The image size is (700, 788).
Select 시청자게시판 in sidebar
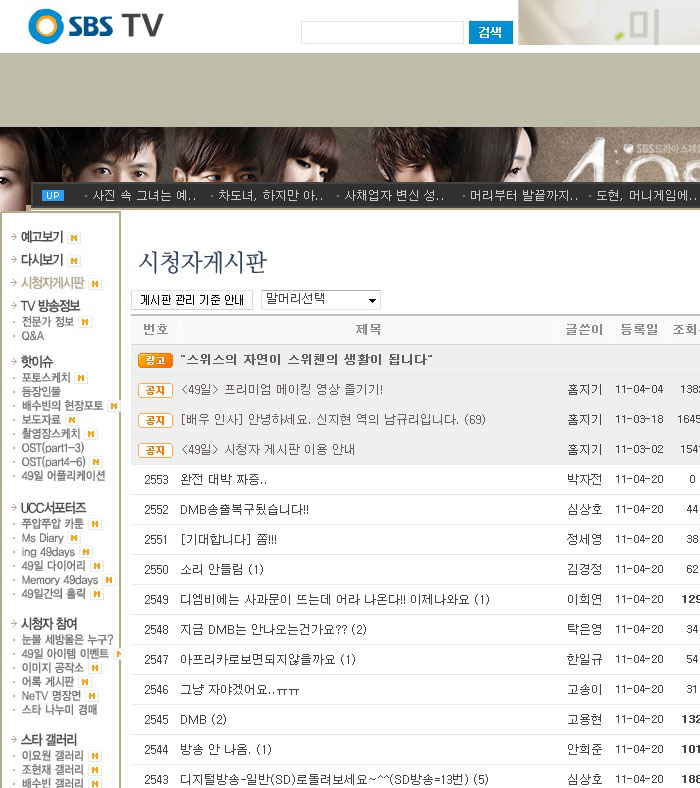52,283
